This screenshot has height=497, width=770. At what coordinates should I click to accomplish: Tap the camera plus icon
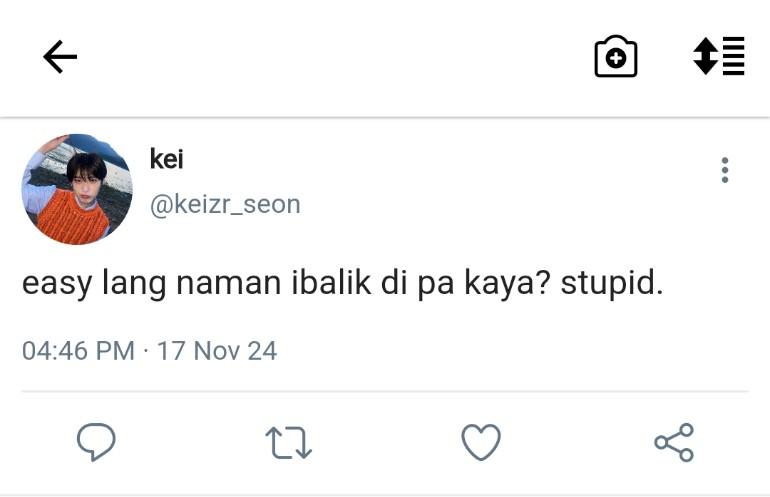[616, 58]
